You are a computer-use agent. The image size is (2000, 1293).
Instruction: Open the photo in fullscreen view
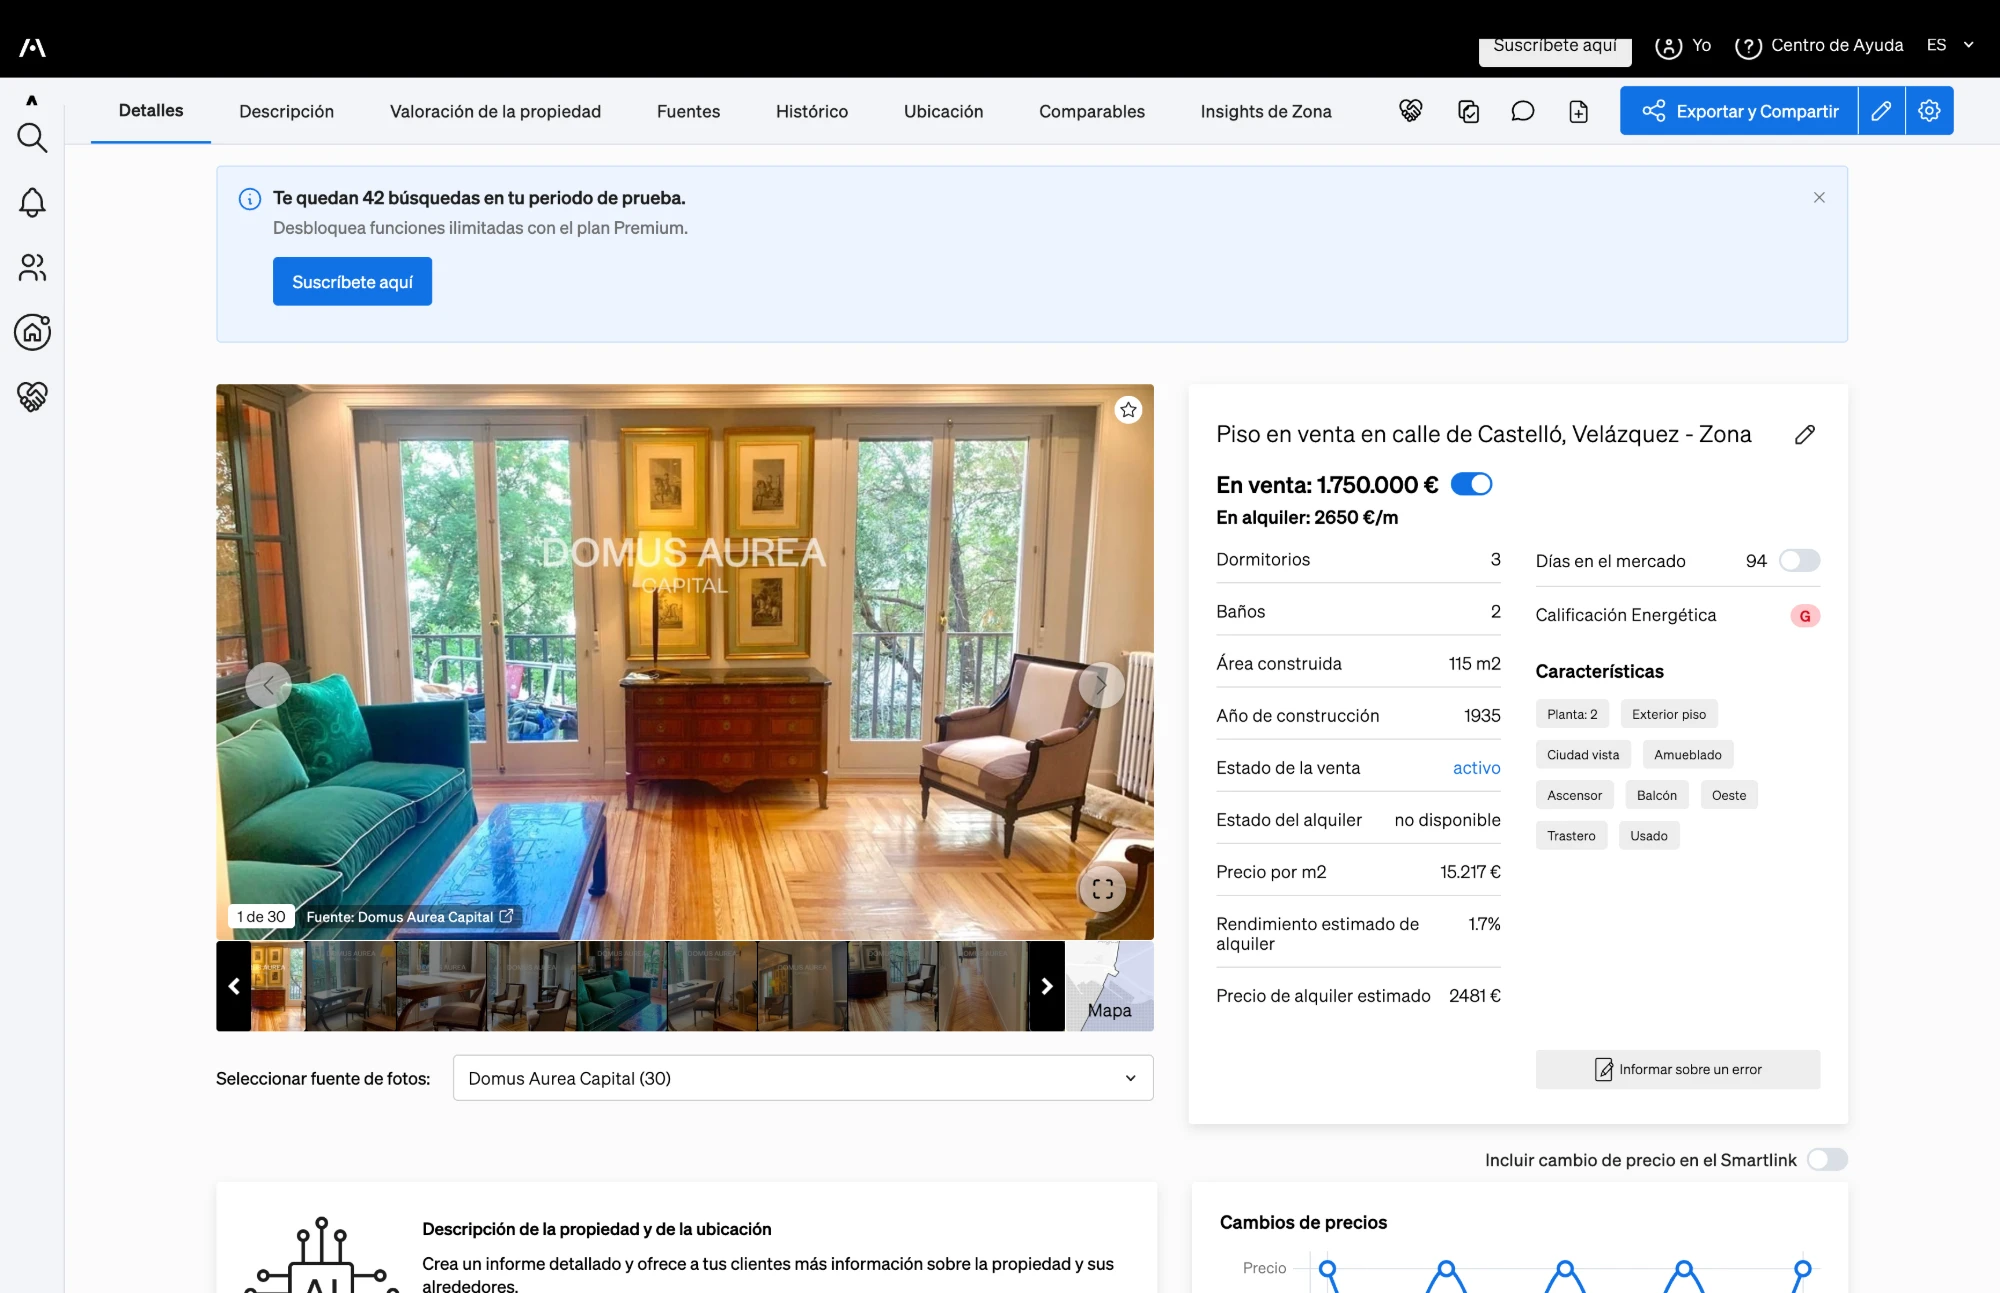[x=1102, y=889]
